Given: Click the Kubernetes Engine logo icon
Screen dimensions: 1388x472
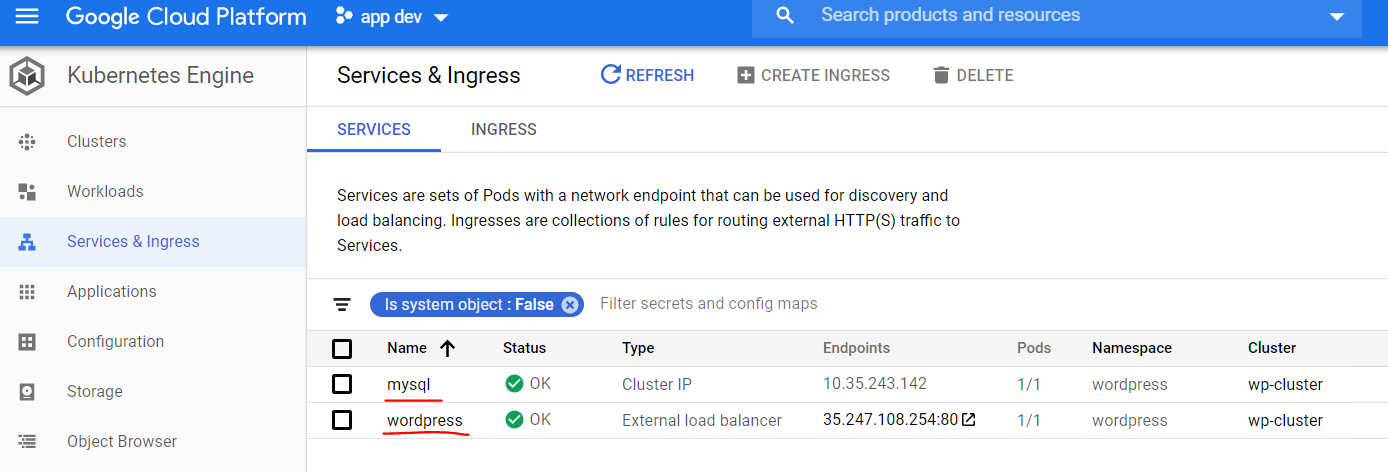Looking at the screenshot, I should coord(27,76).
